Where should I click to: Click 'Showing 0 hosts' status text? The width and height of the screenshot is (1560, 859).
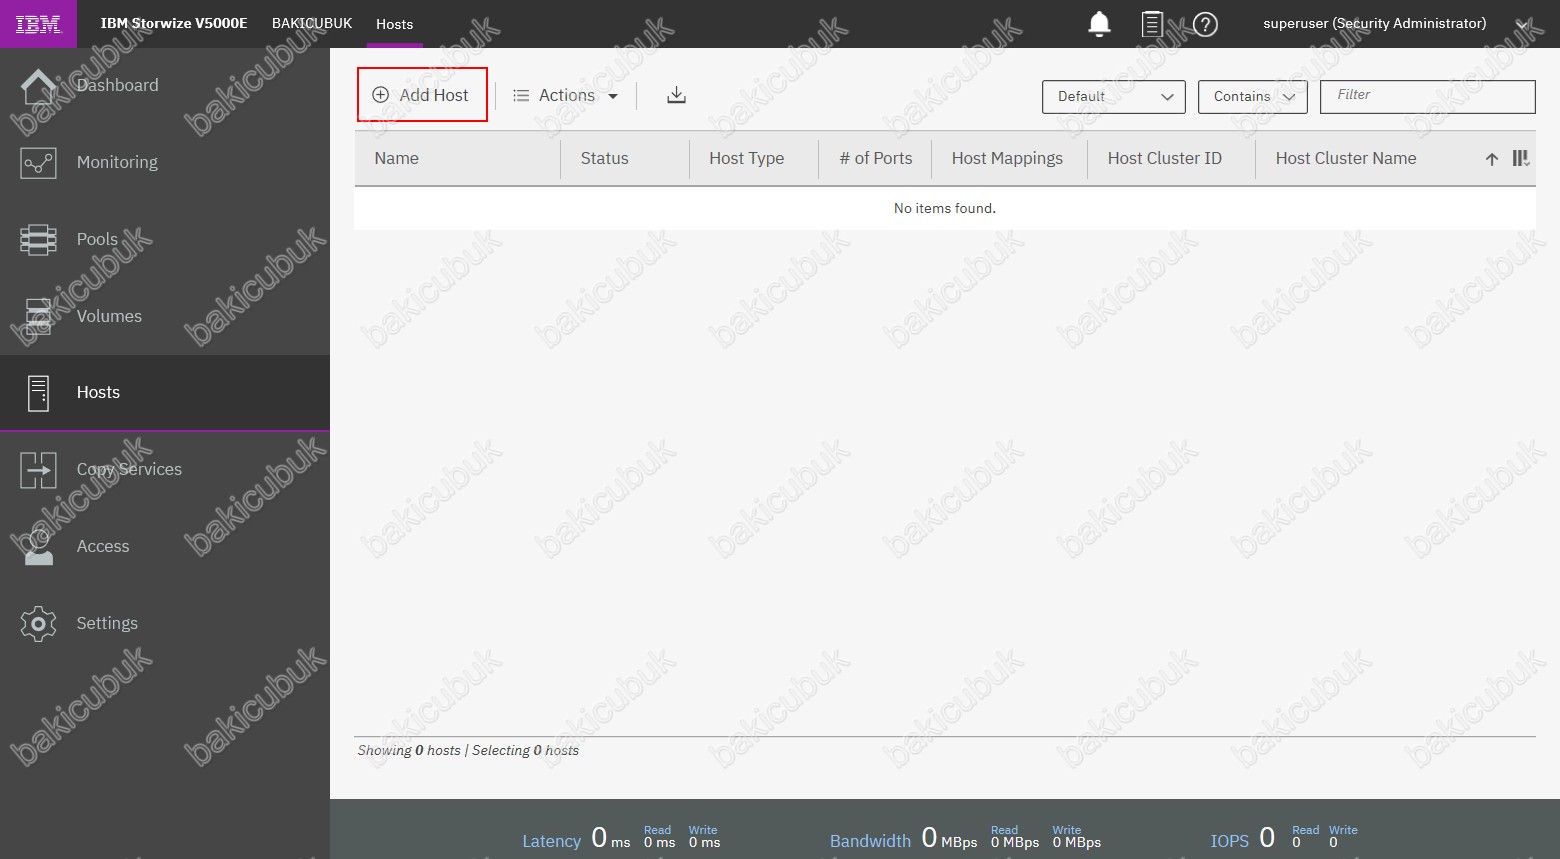(409, 750)
